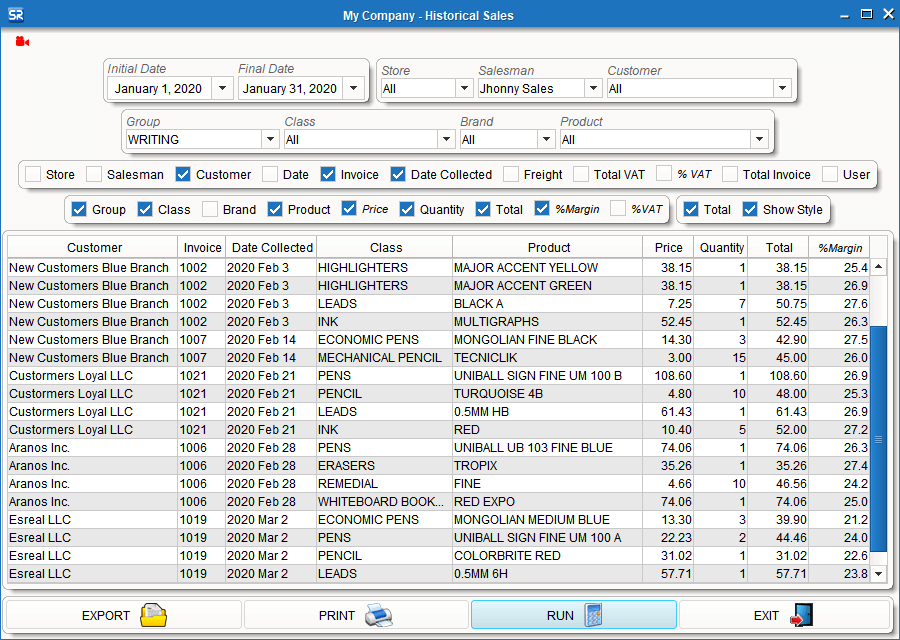Screen dimensions: 900x640
Task: Uncheck the Product checkbox
Action: coord(275,210)
